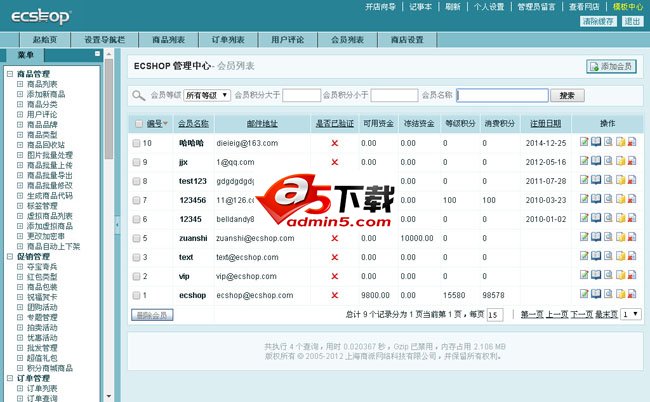Check the box for member number 5
This screenshot has height=402, width=650.
[136, 238]
